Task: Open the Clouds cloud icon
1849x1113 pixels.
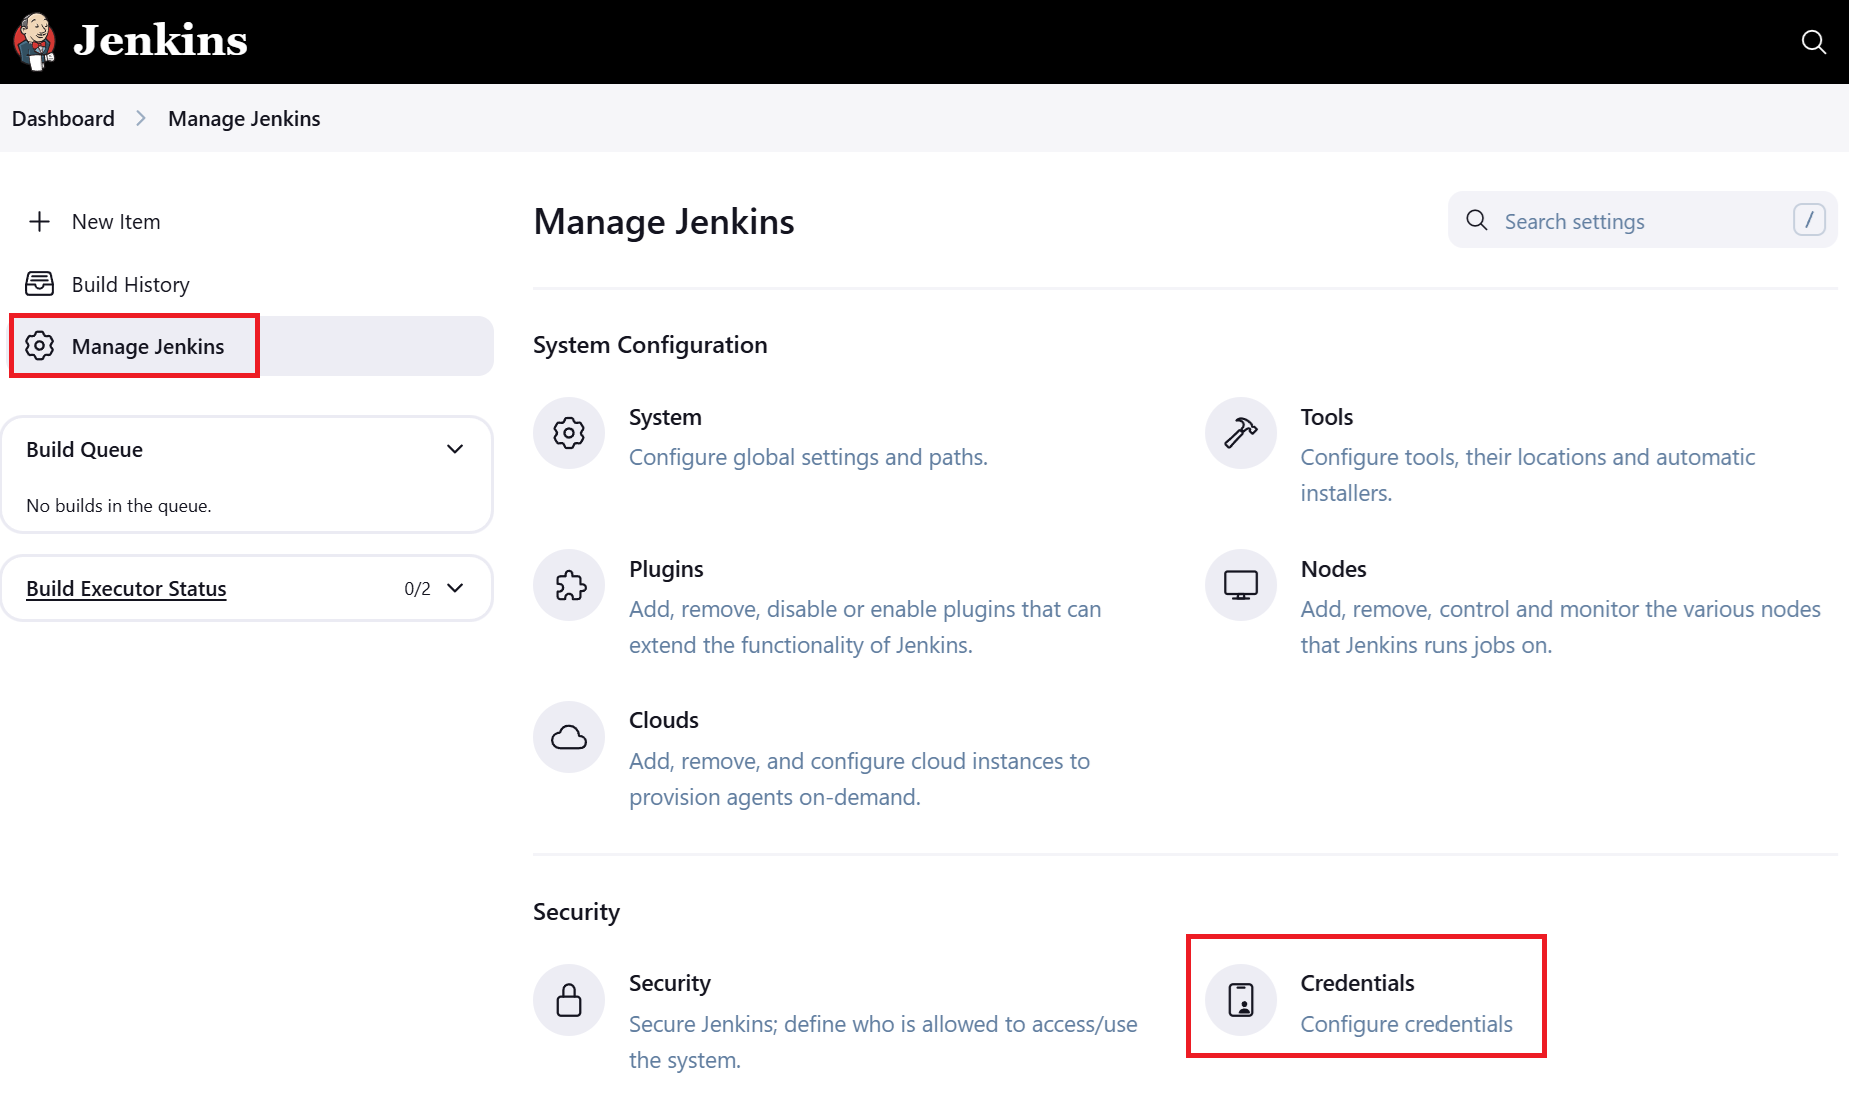Action: click(569, 737)
